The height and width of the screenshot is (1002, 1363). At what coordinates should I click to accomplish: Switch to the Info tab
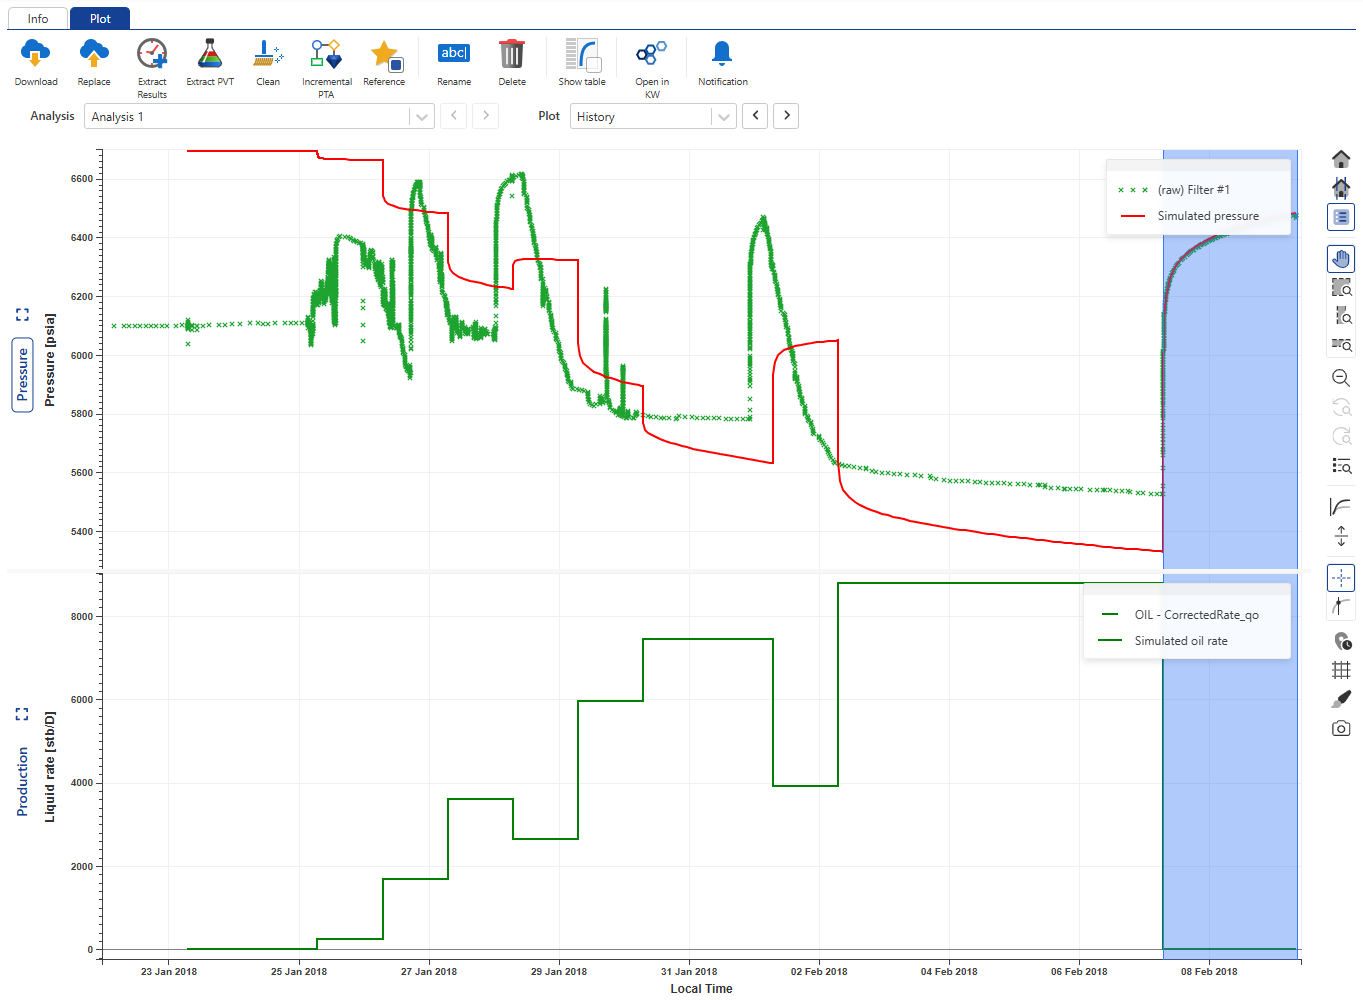pos(38,19)
